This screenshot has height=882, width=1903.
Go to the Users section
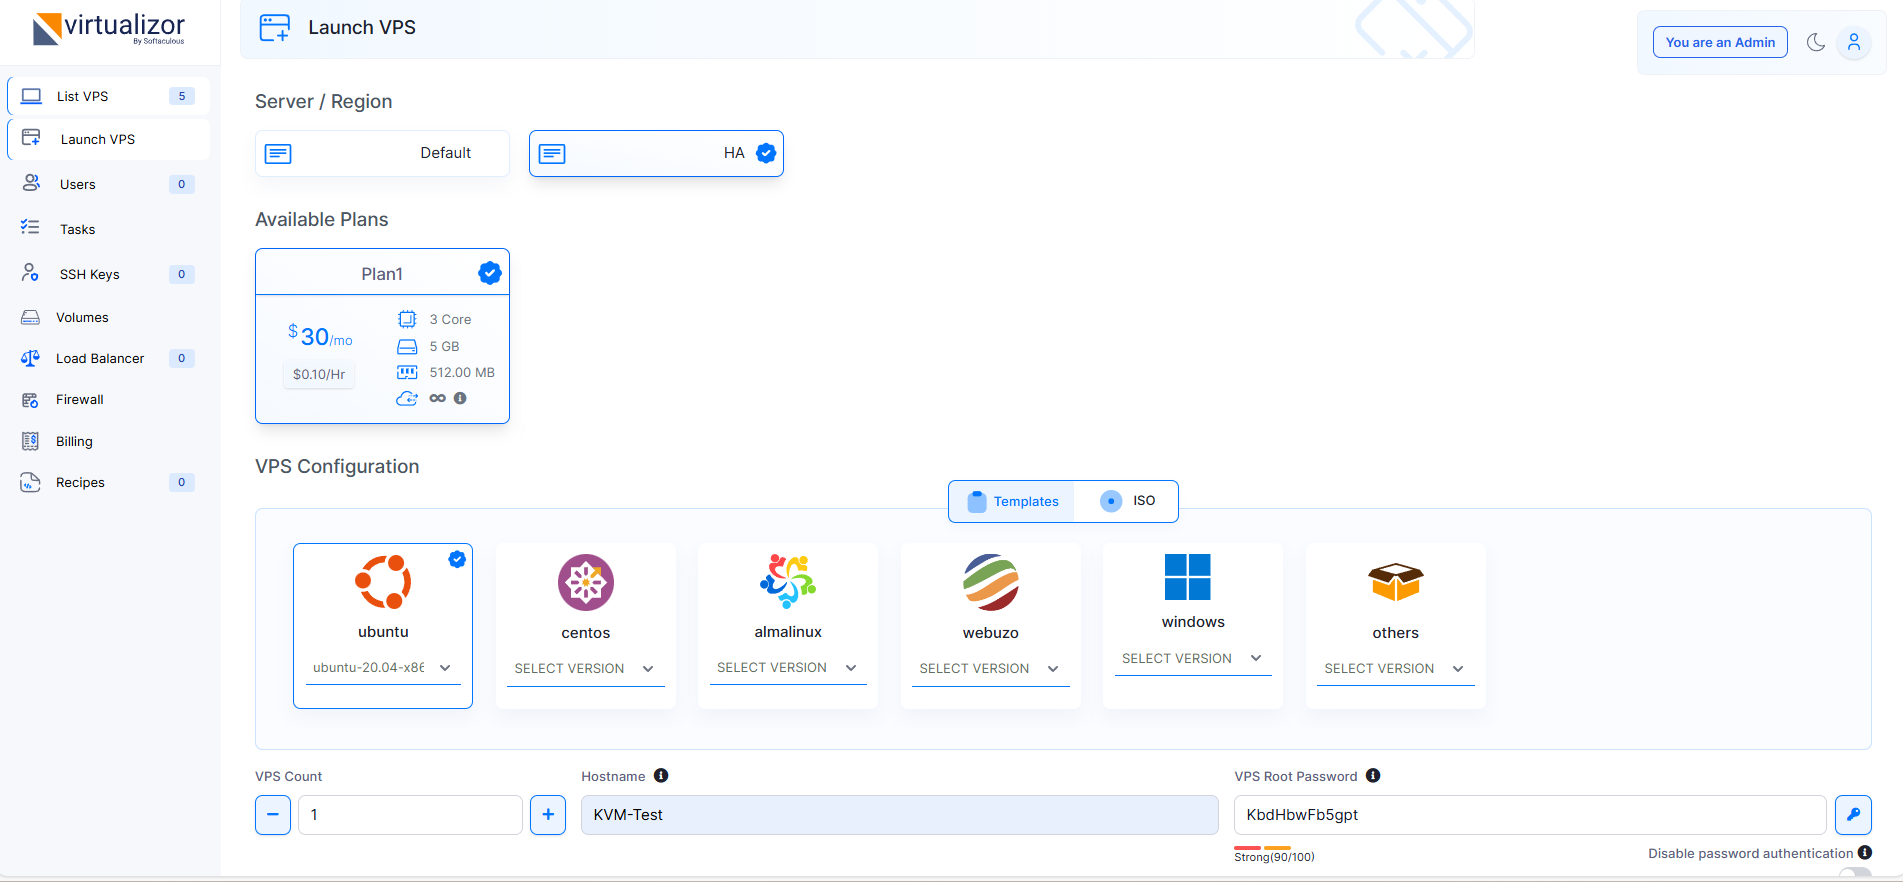click(109, 184)
